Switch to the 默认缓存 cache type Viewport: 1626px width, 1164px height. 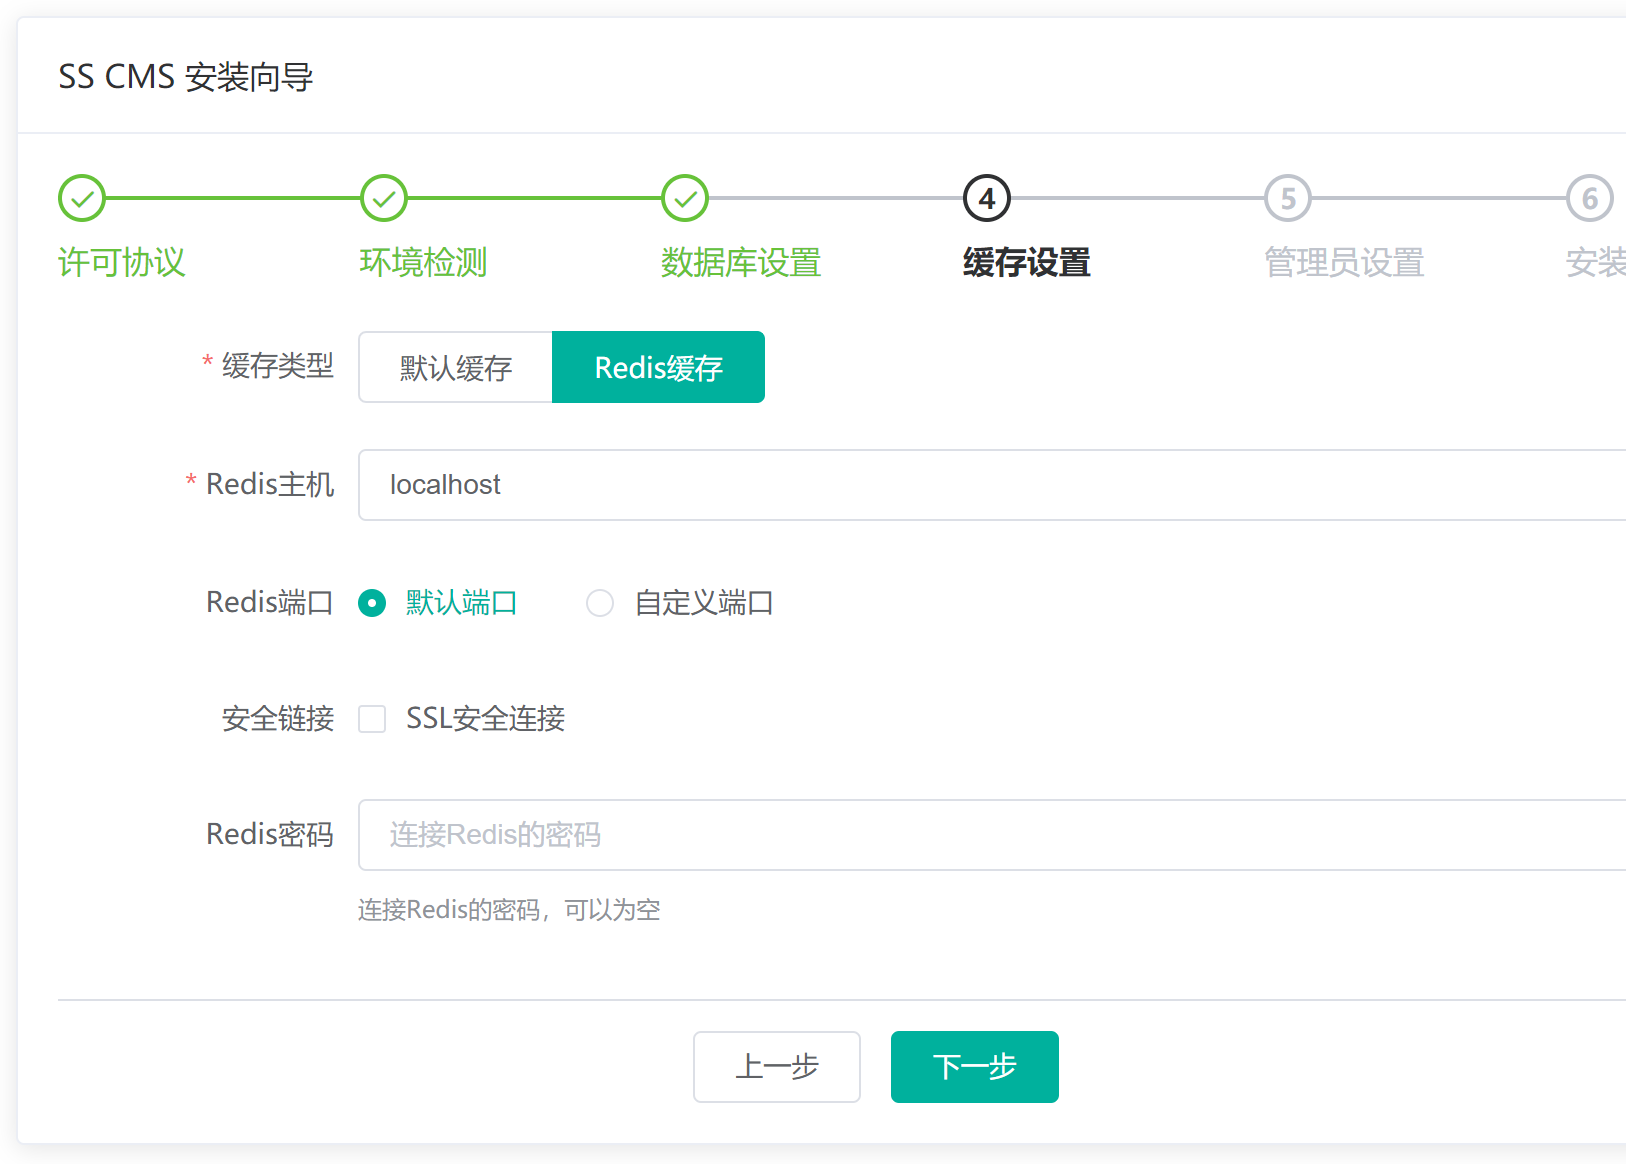455,367
